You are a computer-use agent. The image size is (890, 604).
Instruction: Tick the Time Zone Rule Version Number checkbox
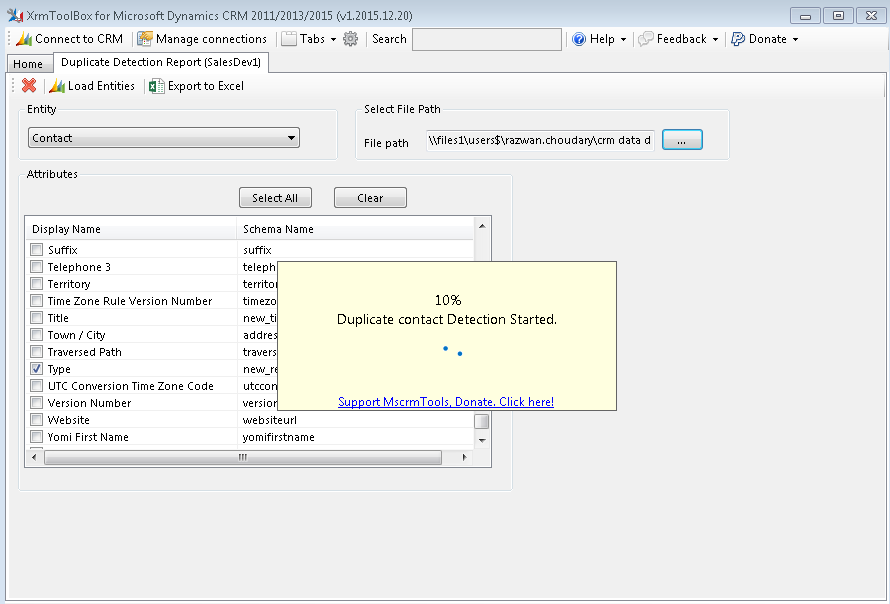click(37, 301)
